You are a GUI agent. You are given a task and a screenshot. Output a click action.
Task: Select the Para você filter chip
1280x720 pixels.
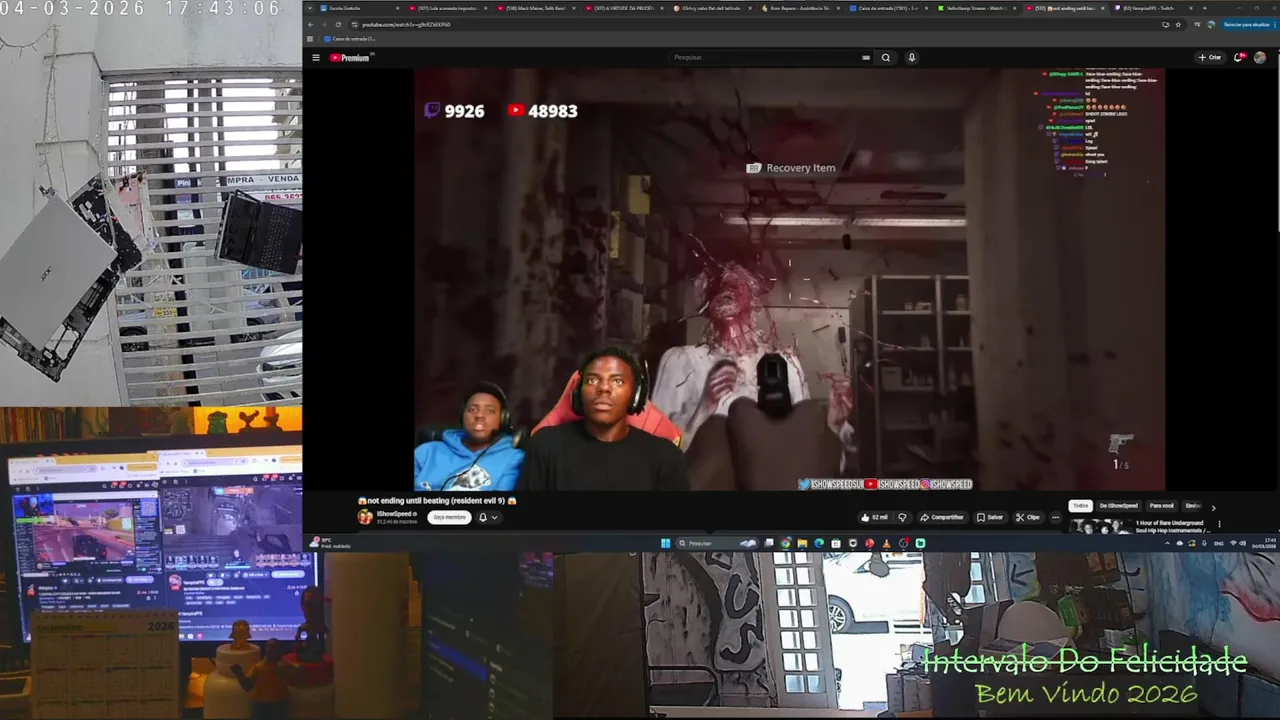pos(1161,506)
